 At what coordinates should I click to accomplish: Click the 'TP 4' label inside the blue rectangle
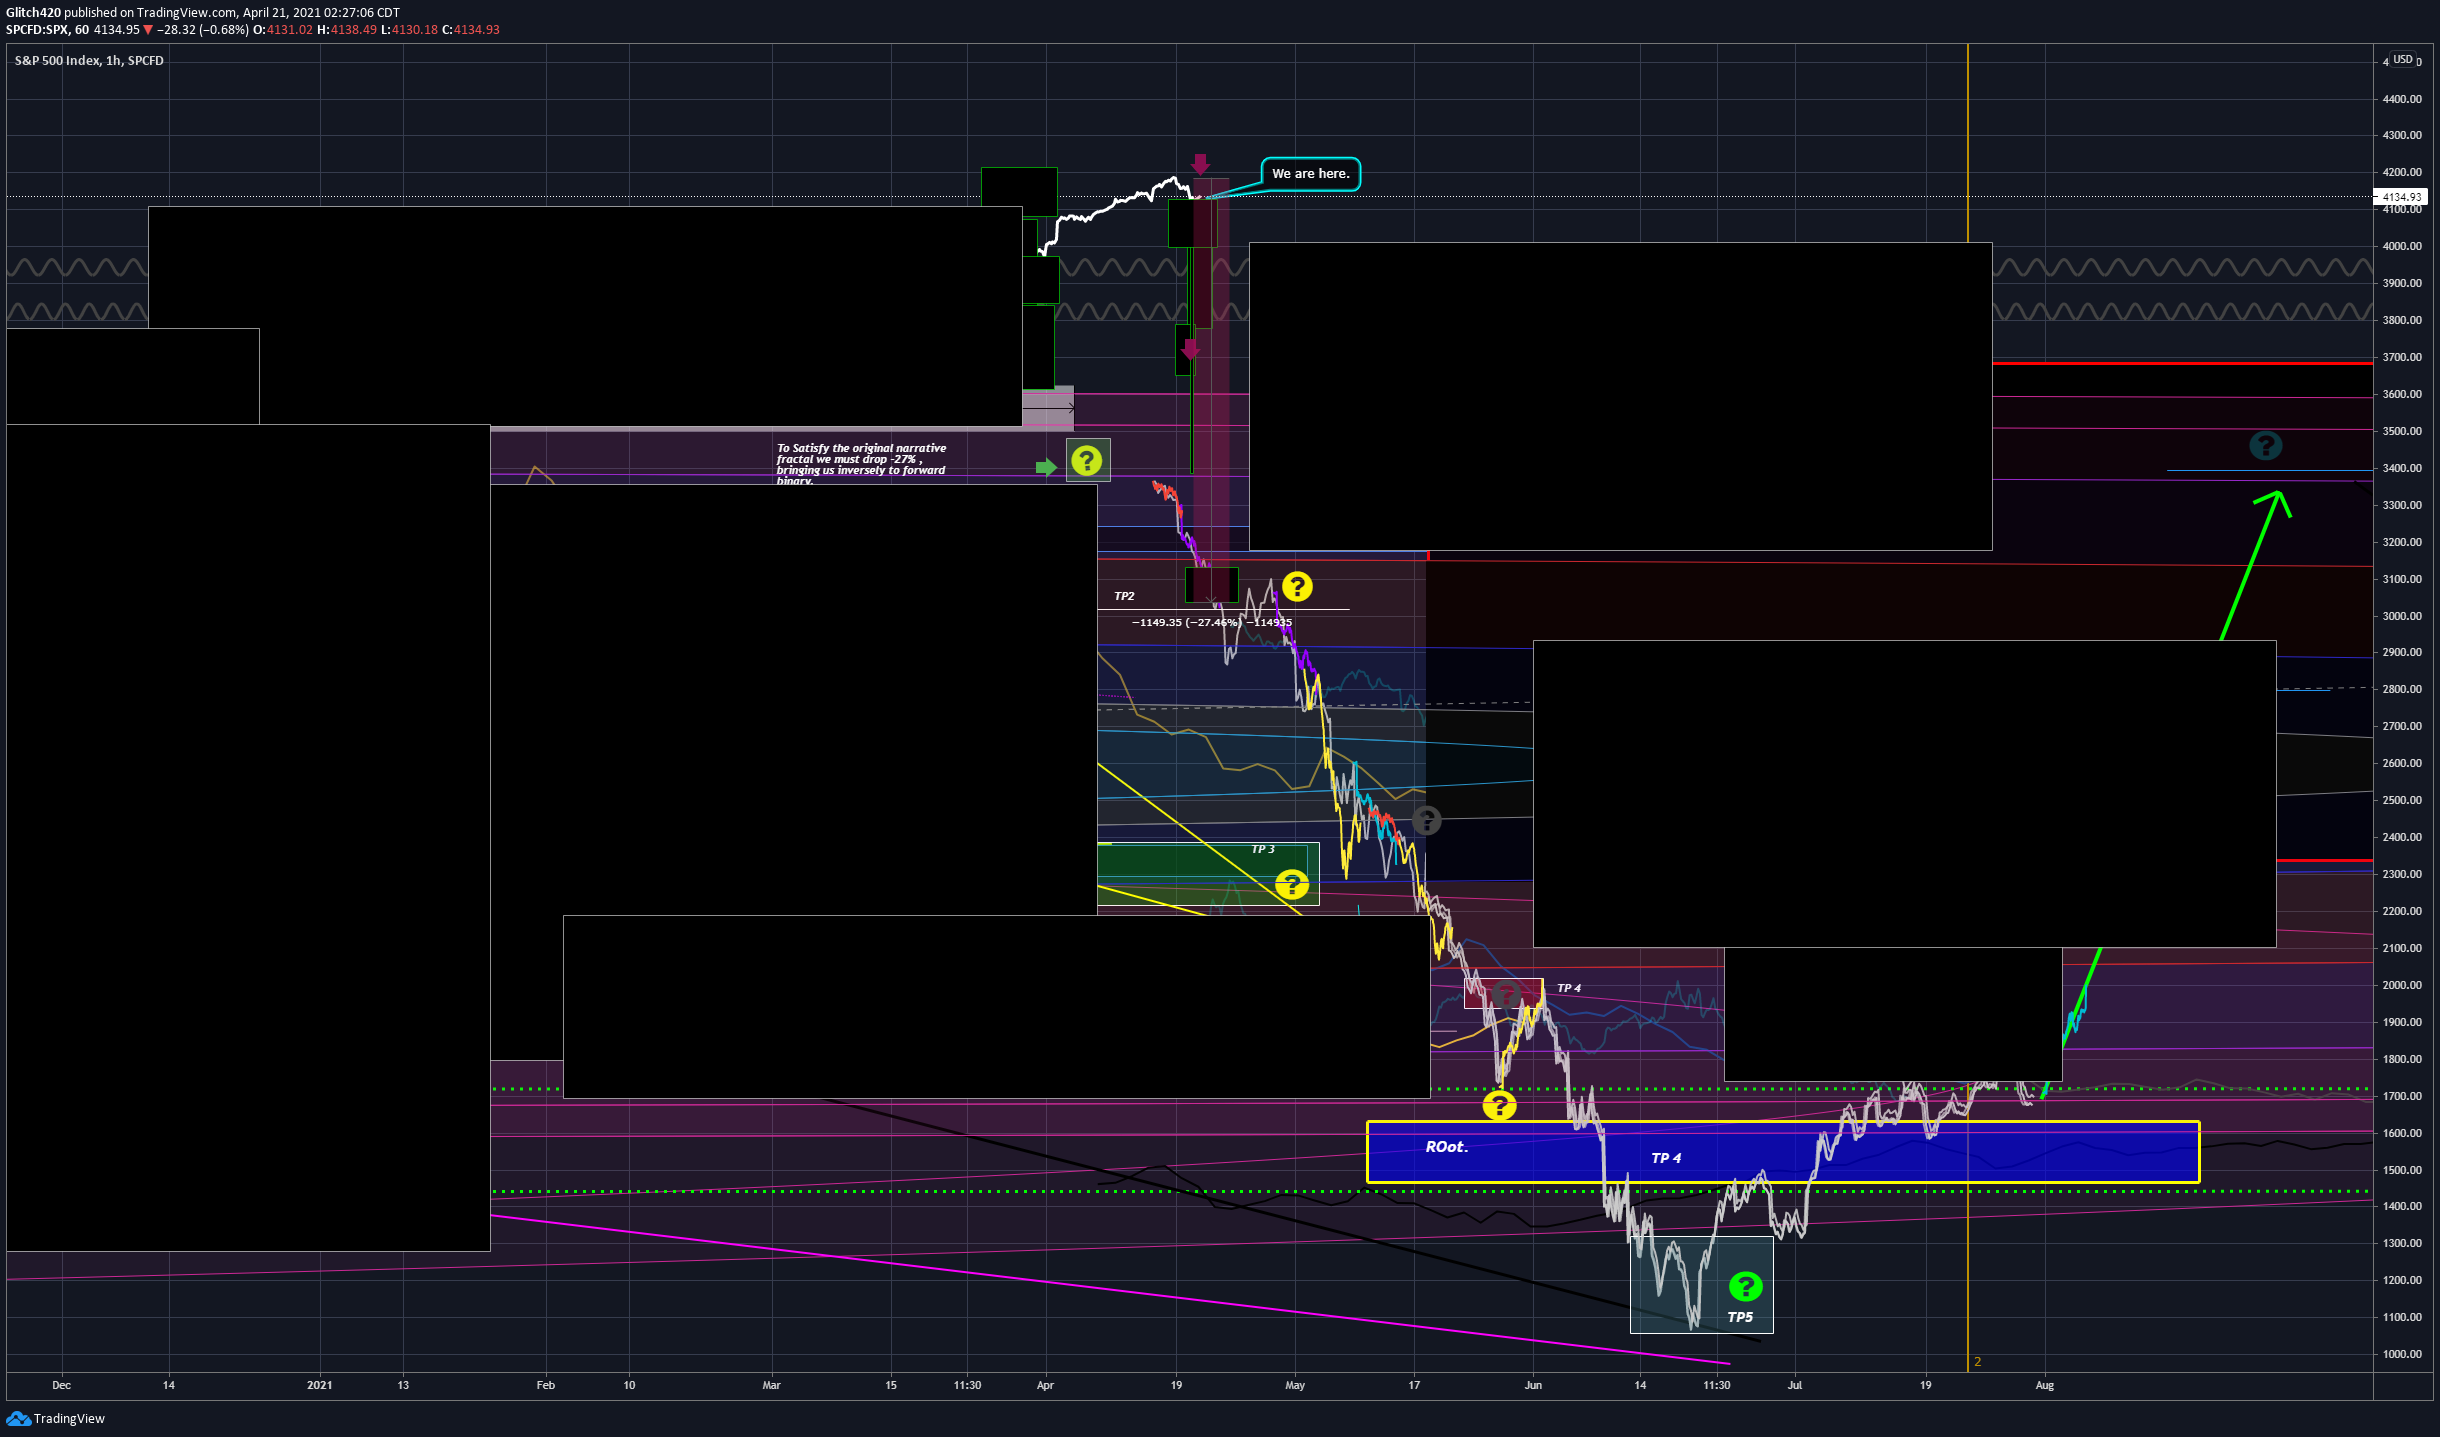[1666, 1158]
